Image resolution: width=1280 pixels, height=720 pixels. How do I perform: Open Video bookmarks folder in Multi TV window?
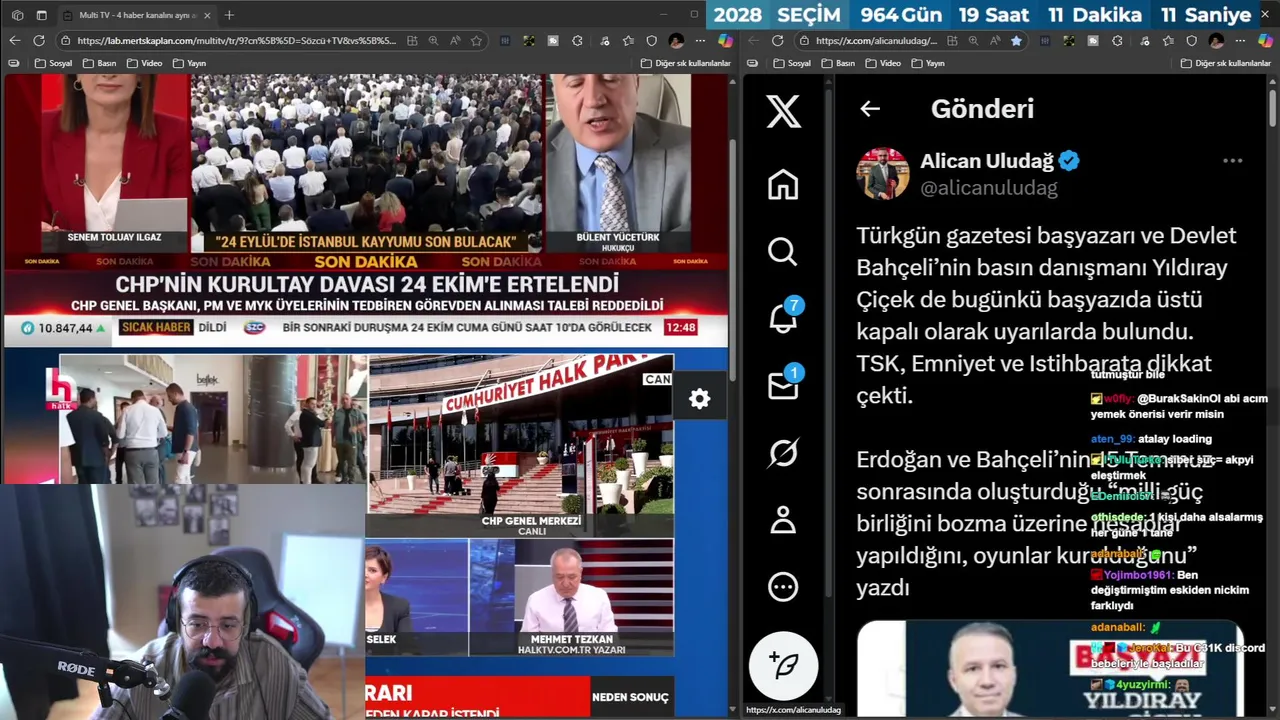pyautogui.click(x=144, y=63)
